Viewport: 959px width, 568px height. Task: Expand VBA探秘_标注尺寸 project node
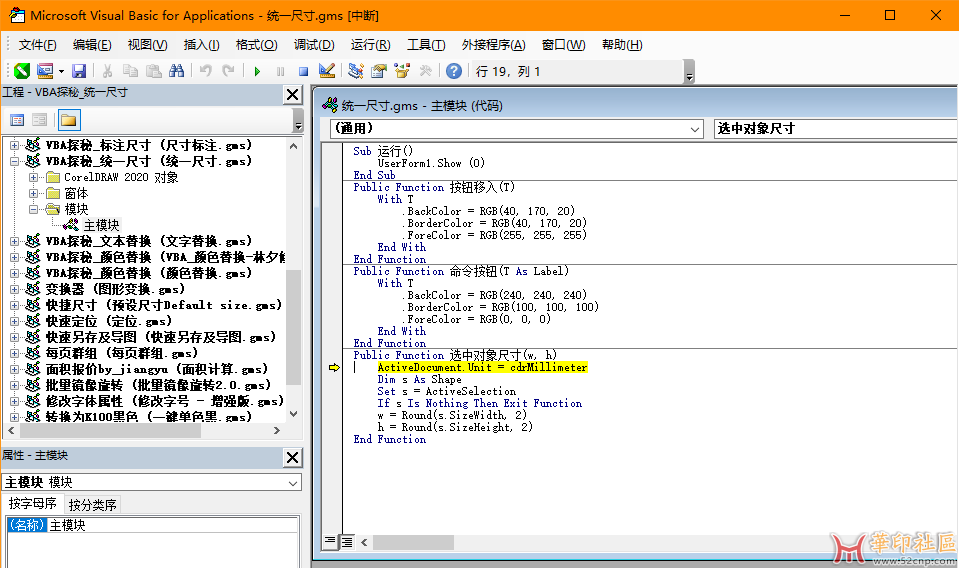click(14, 146)
